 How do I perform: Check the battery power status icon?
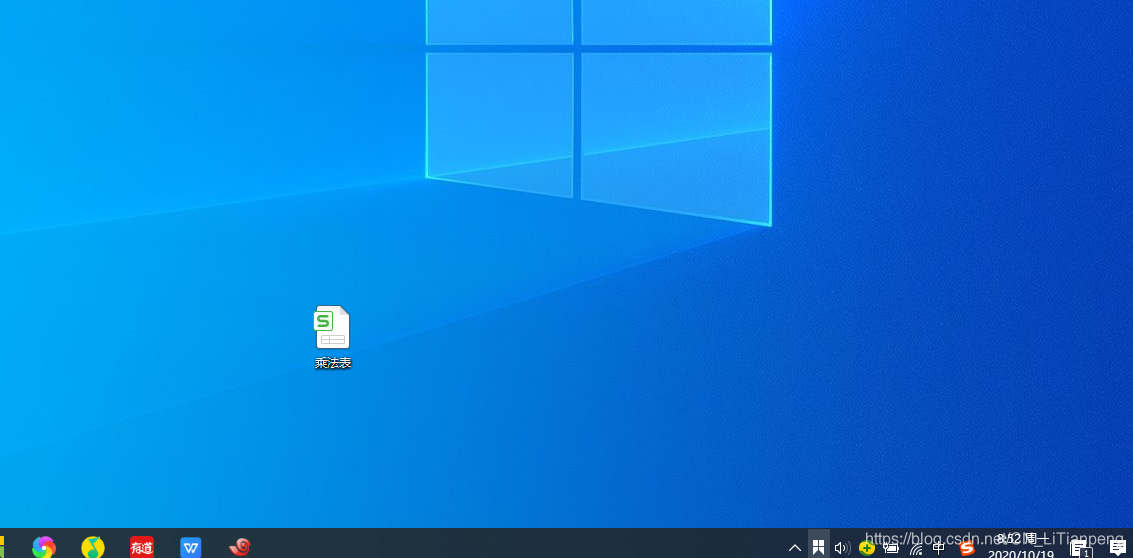(x=891, y=548)
